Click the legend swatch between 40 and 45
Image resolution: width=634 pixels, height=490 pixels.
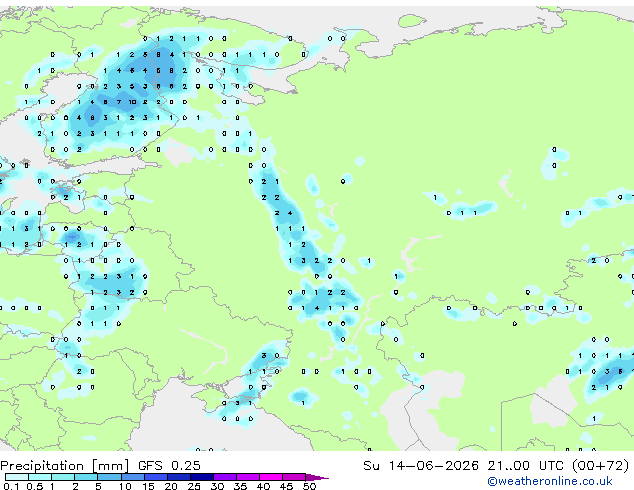point(271,477)
